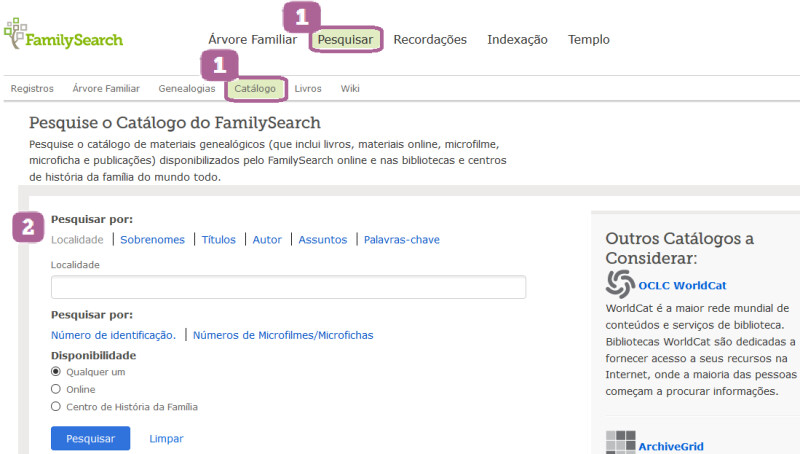Click the FamilySearch tree logo

(63, 34)
